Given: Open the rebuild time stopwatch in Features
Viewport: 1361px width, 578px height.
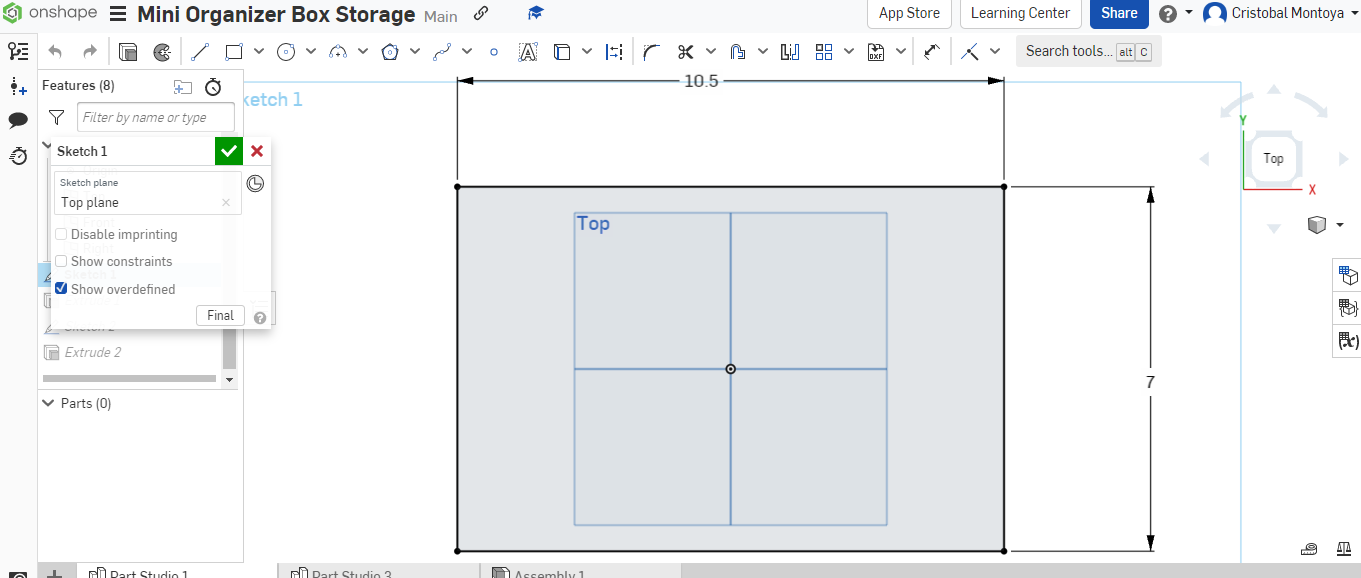Looking at the screenshot, I should [213, 87].
